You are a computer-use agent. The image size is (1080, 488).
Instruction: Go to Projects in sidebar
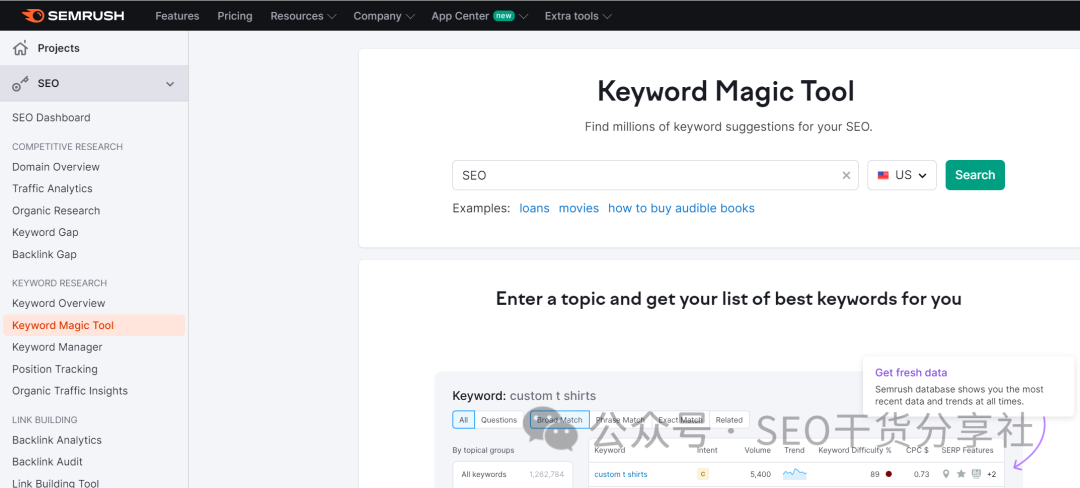(59, 48)
